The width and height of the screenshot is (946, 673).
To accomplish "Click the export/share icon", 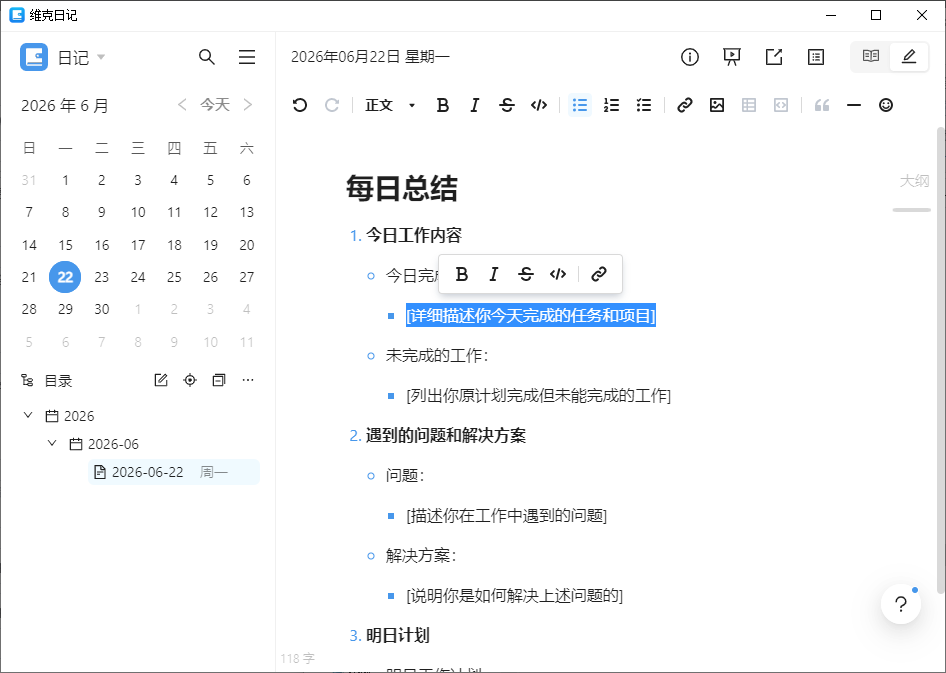I will (x=774, y=57).
